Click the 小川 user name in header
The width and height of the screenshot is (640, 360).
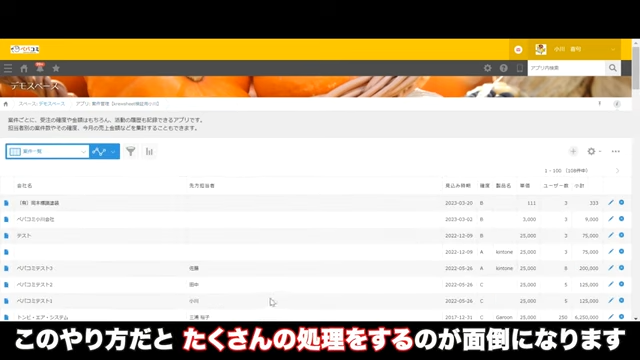tap(567, 49)
